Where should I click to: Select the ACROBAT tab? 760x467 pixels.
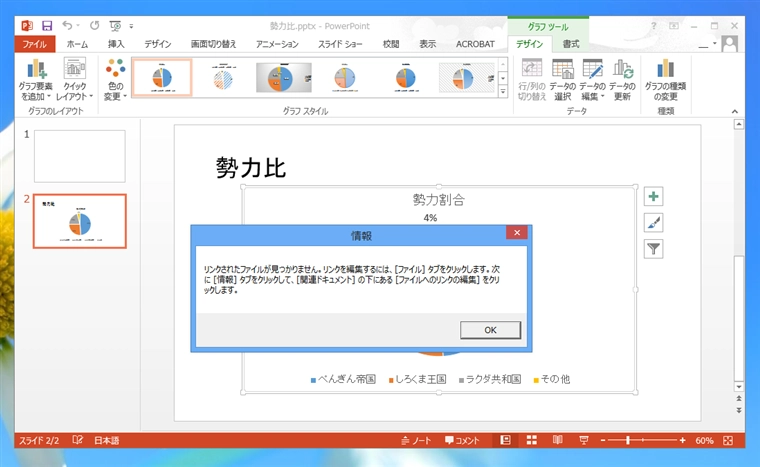click(475, 44)
